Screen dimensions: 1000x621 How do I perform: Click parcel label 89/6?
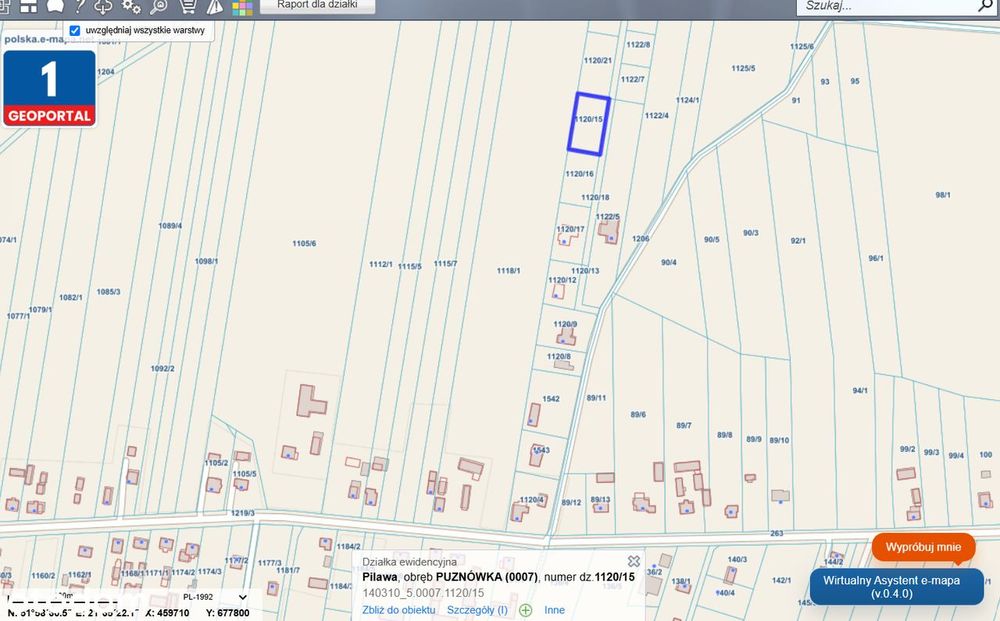coord(638,414)
